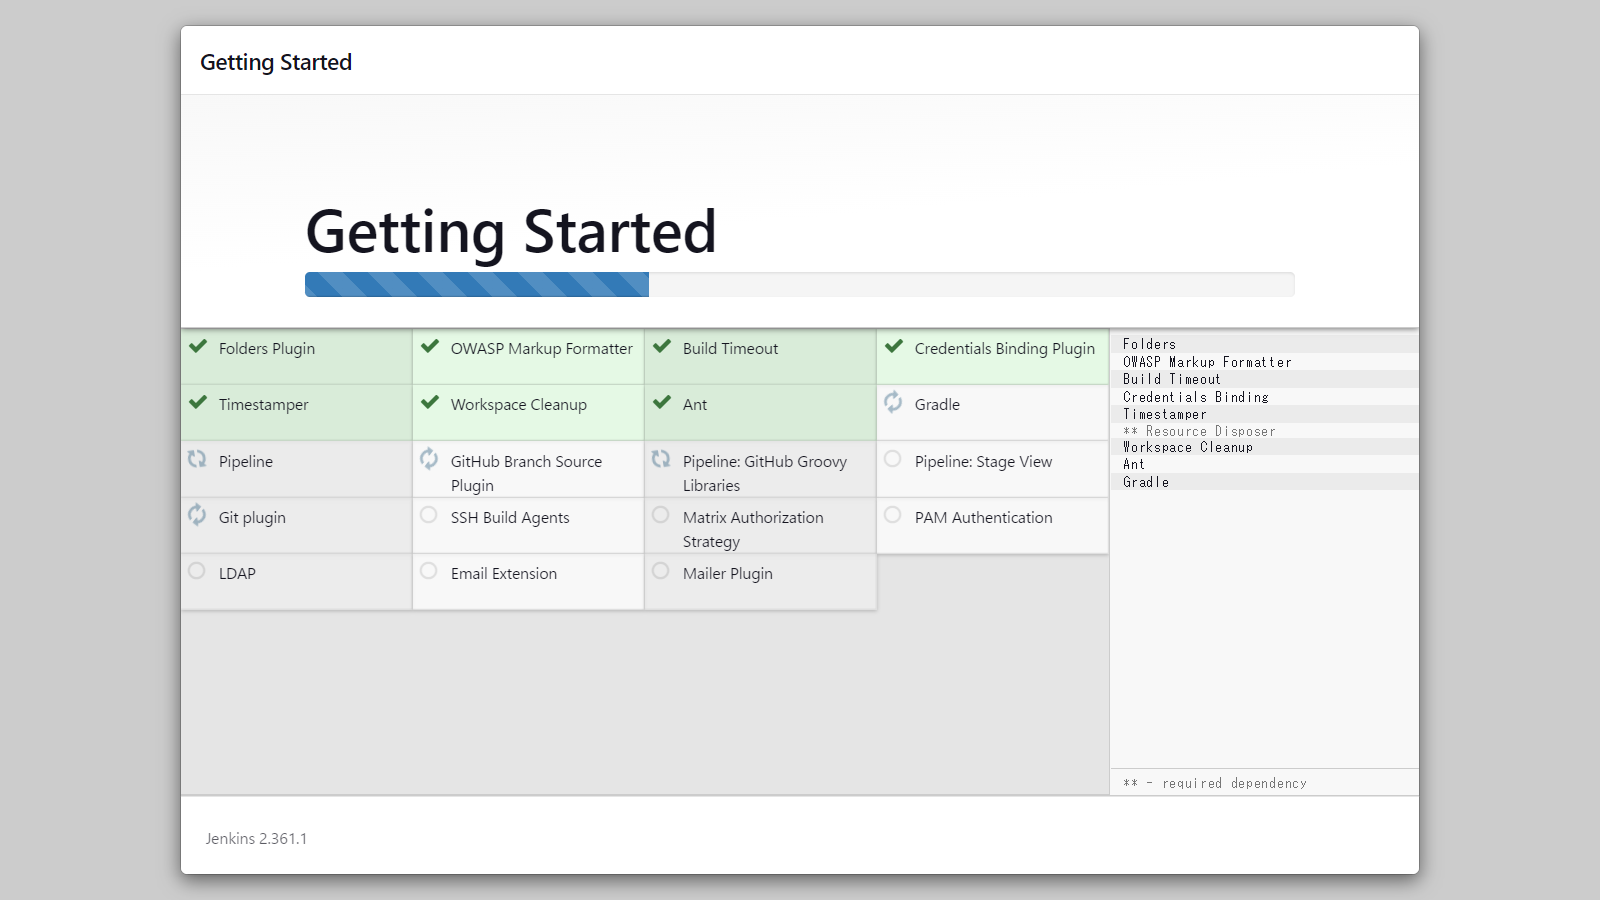Click the Jenkins 2.361.1 version text

point(256,839)
